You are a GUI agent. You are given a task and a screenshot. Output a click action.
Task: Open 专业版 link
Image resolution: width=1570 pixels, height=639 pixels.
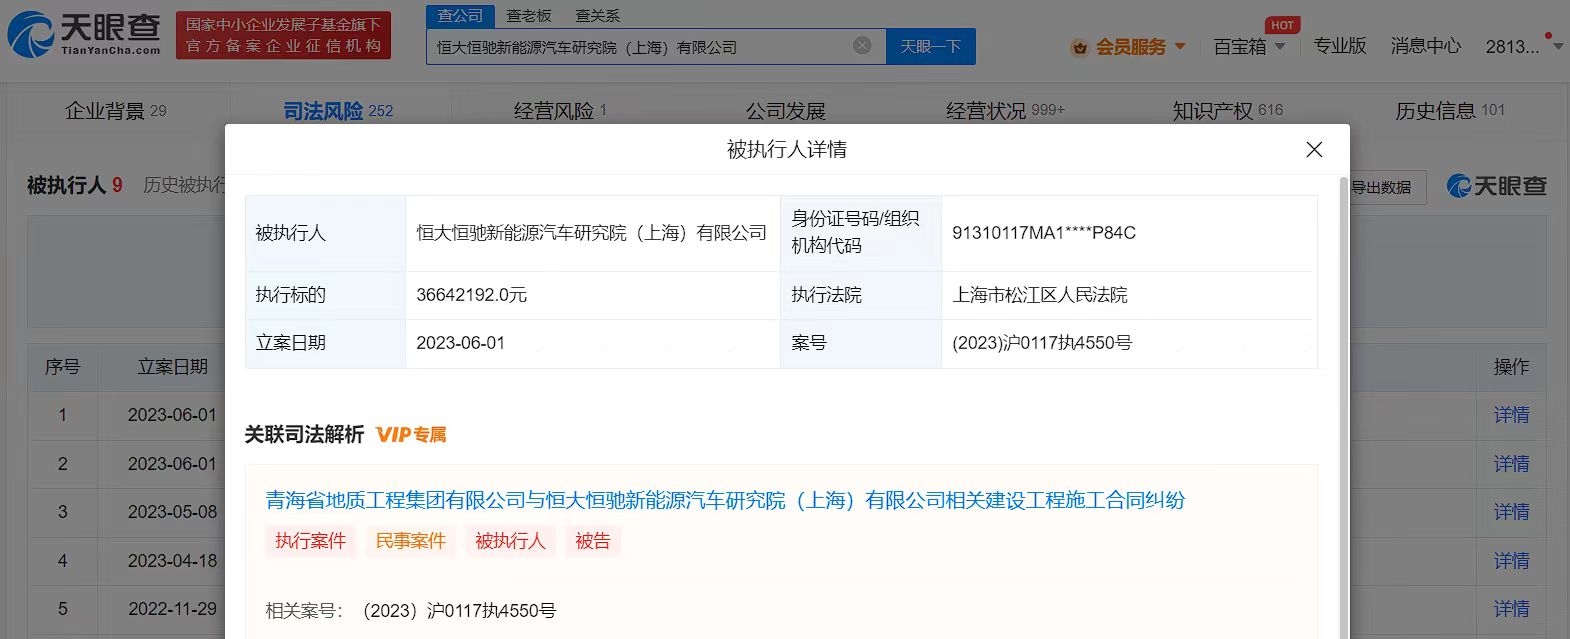(1339, 46)
